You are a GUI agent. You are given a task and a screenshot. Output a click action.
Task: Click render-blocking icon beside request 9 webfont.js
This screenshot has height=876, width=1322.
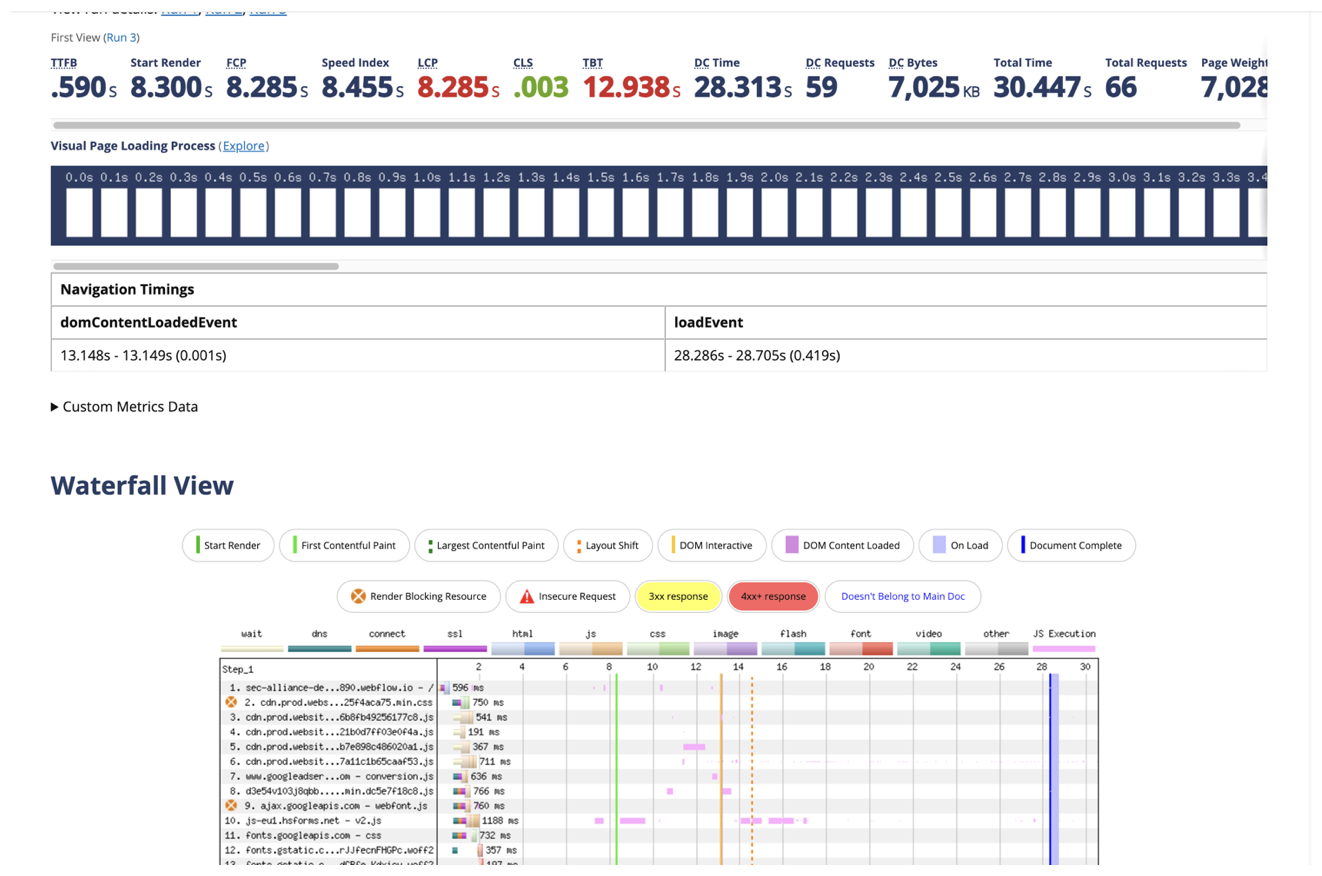click(231, 805)
